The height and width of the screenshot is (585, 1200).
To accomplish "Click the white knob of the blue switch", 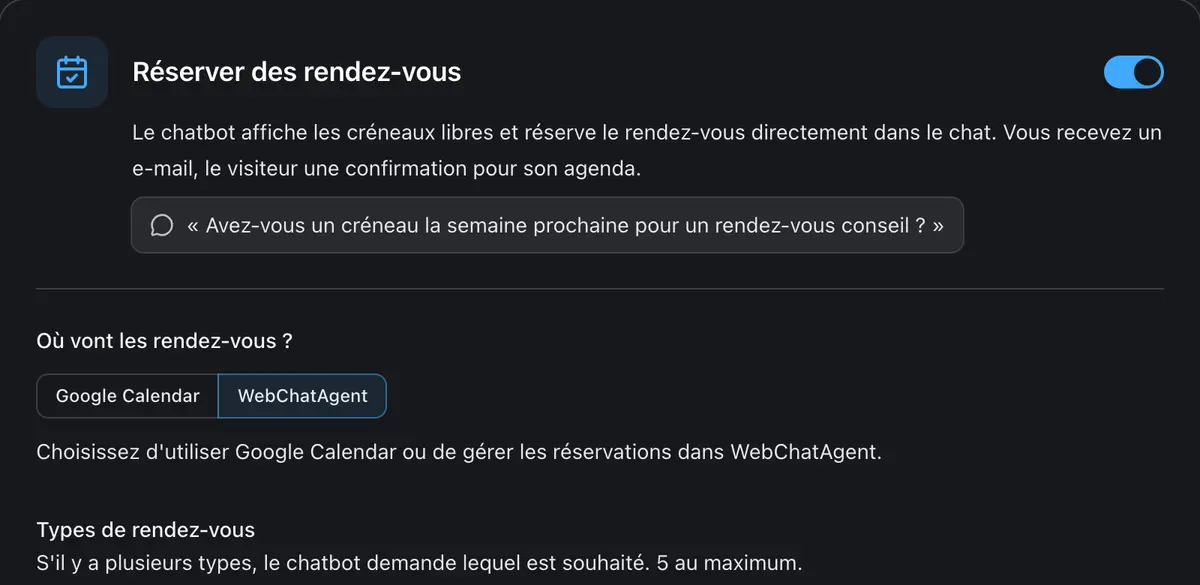I will pyautogui.click(x=1148, y=72).
